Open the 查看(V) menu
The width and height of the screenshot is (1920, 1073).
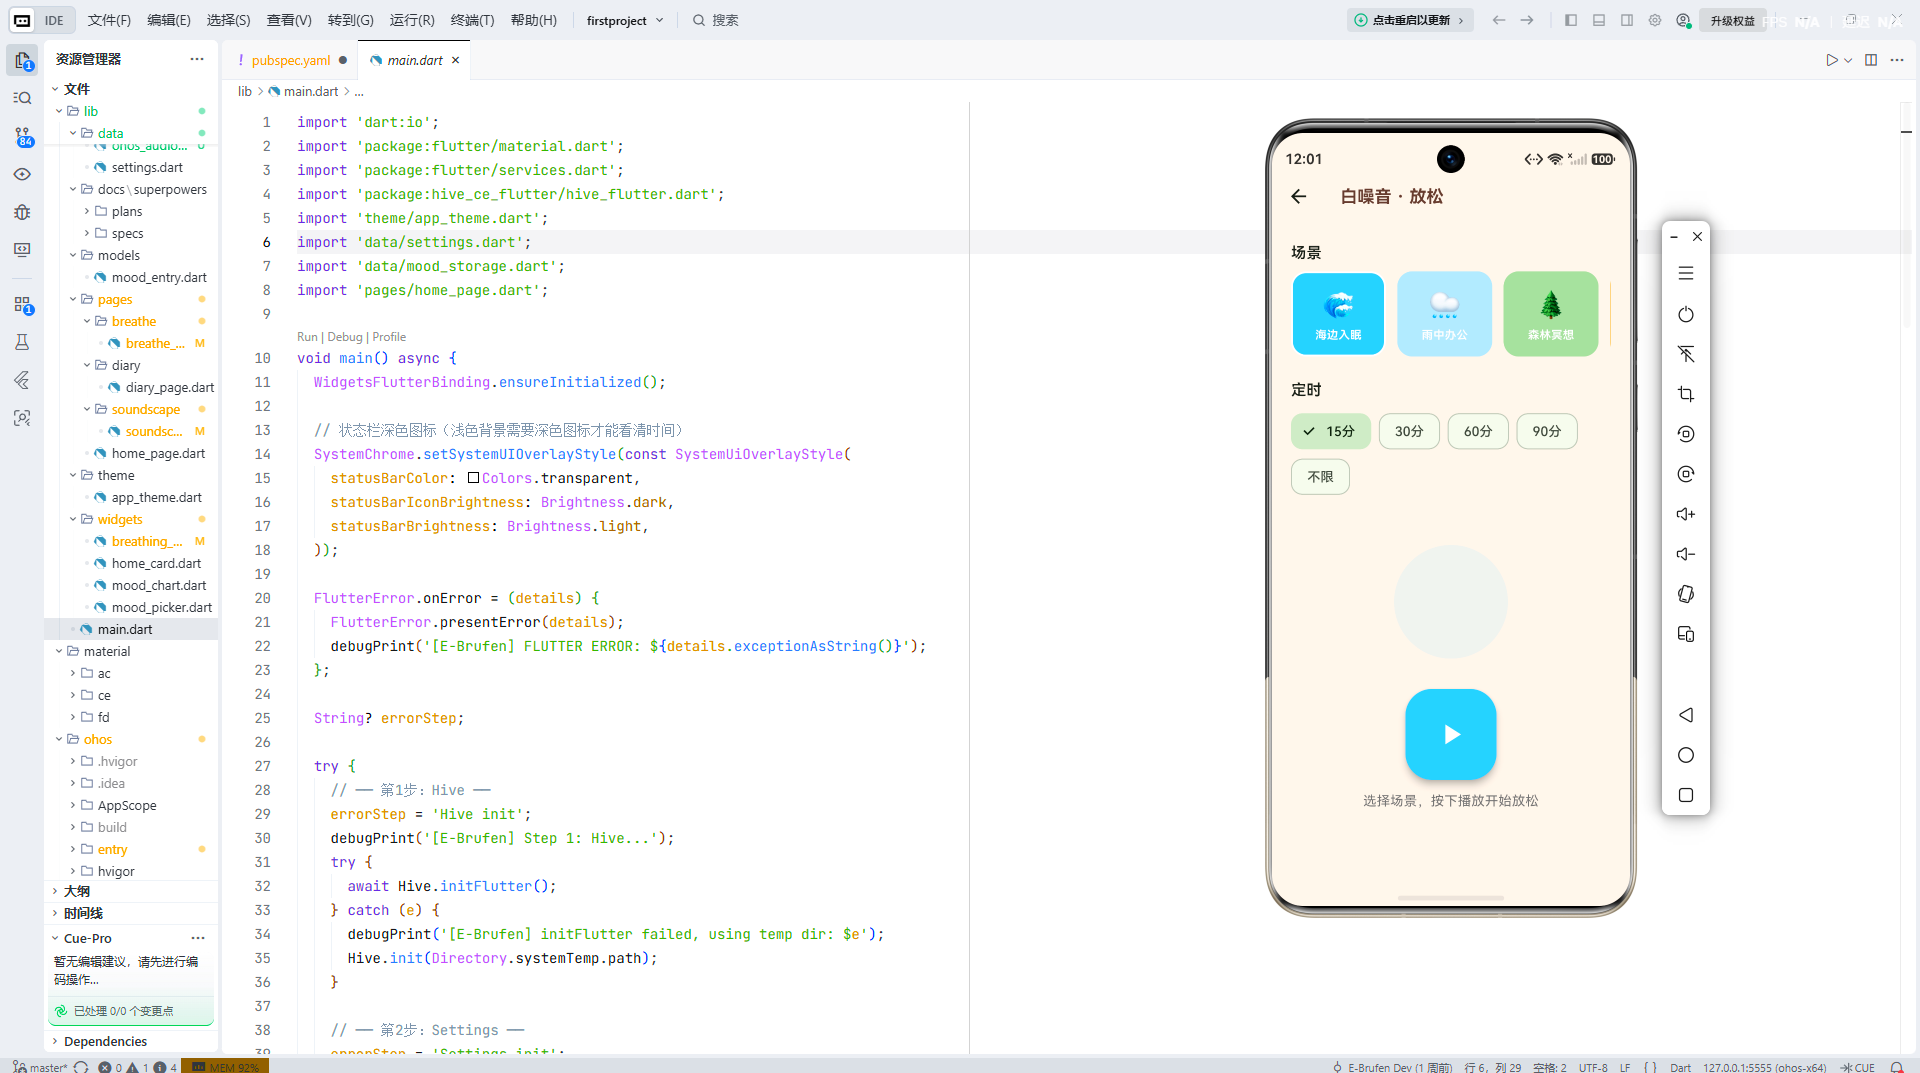(x=289, y=20)
